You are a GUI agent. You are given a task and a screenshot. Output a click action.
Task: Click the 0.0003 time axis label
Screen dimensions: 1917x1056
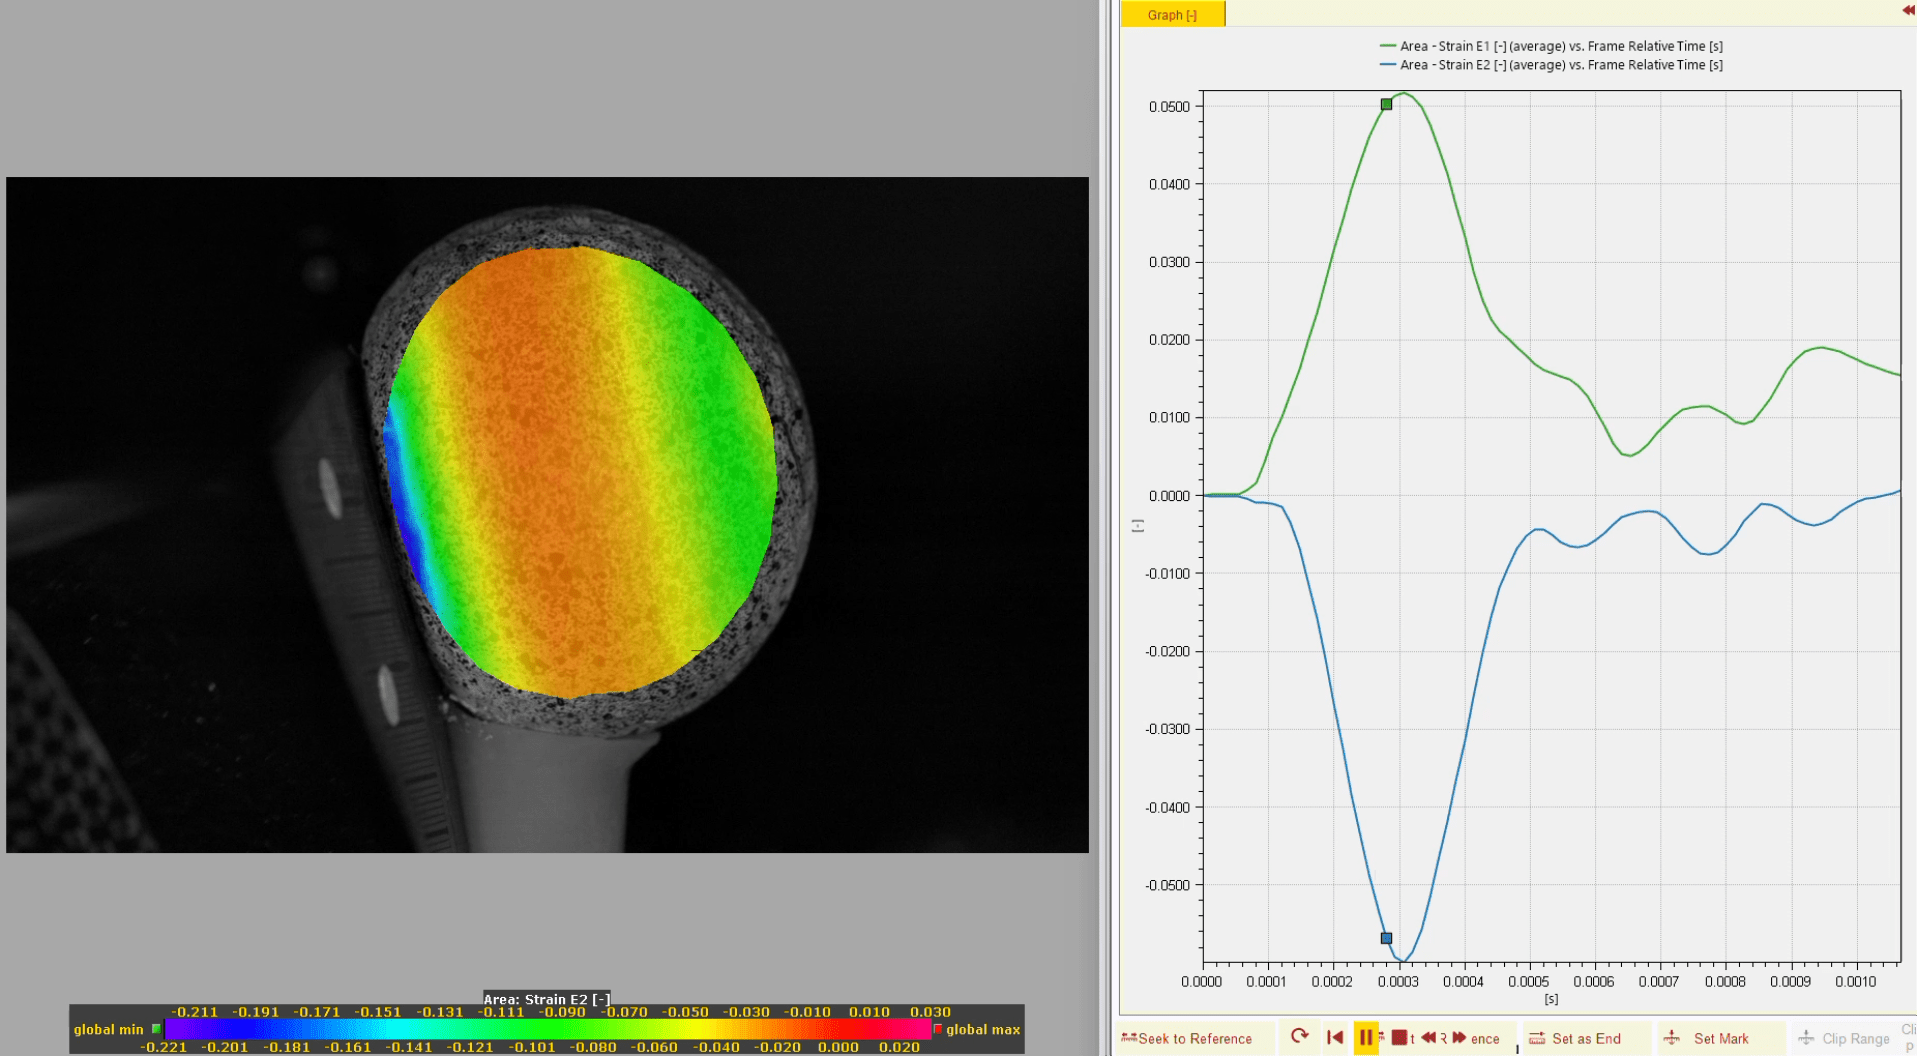1398,982
